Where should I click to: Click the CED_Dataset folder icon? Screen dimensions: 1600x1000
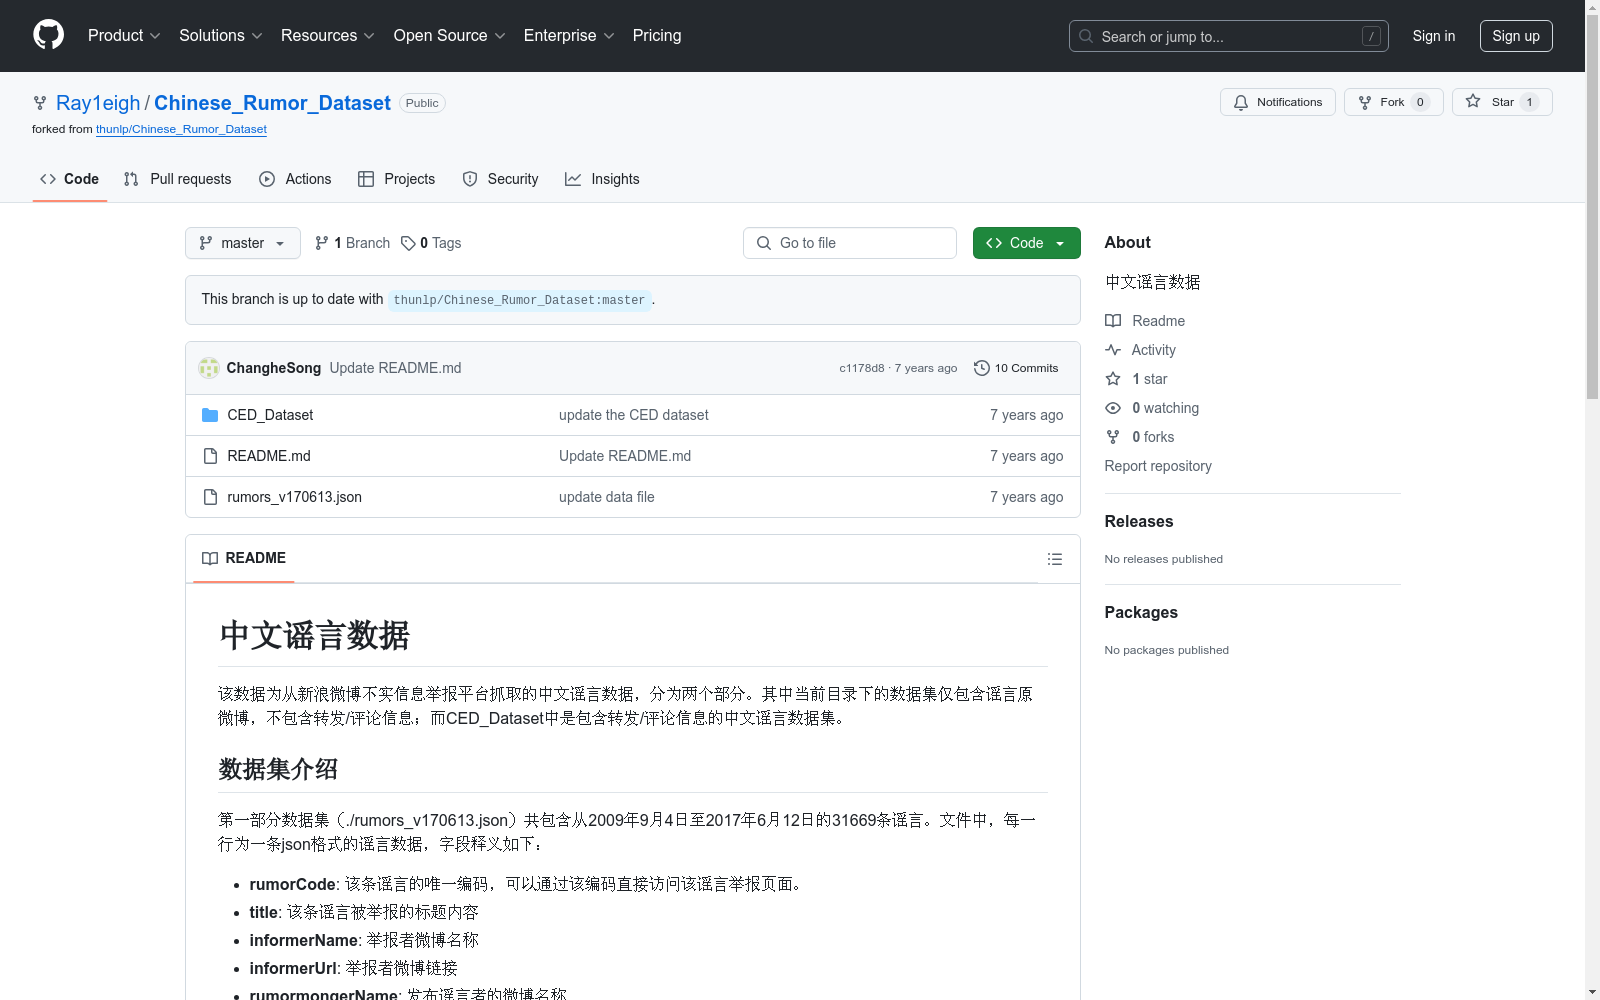tap(210, 414)
